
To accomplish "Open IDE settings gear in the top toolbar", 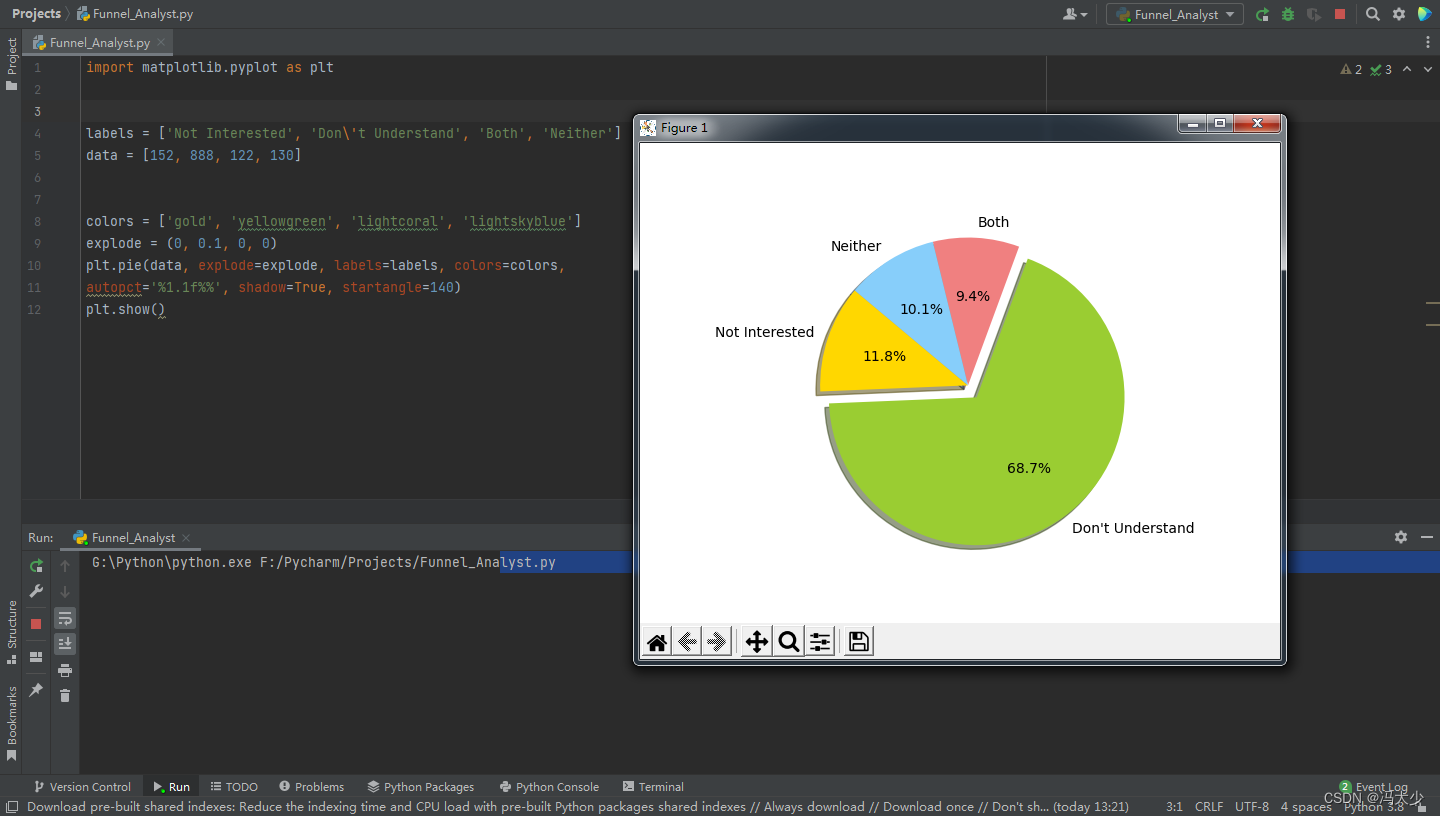I will (x=1399, y=14).
